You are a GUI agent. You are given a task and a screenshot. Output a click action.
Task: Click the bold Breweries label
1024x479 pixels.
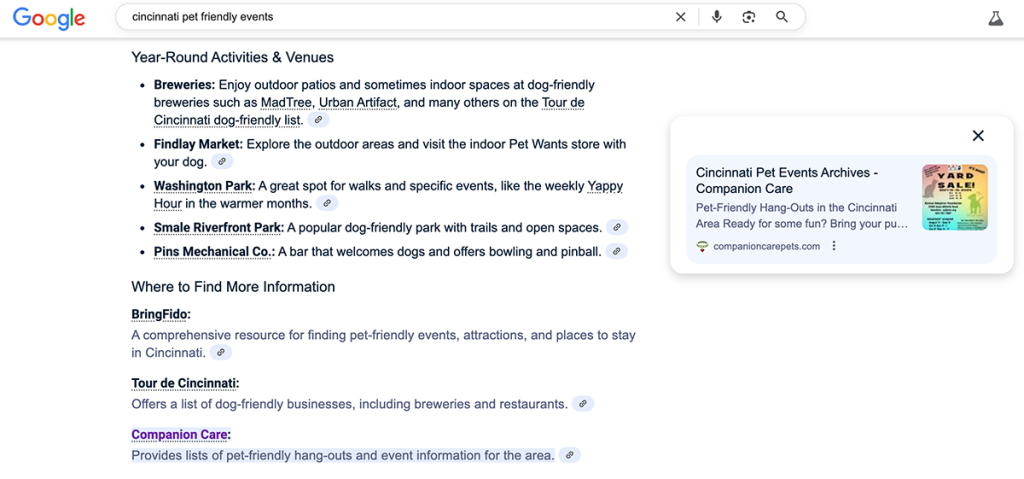pyautogui.click(x=184, y=85)
